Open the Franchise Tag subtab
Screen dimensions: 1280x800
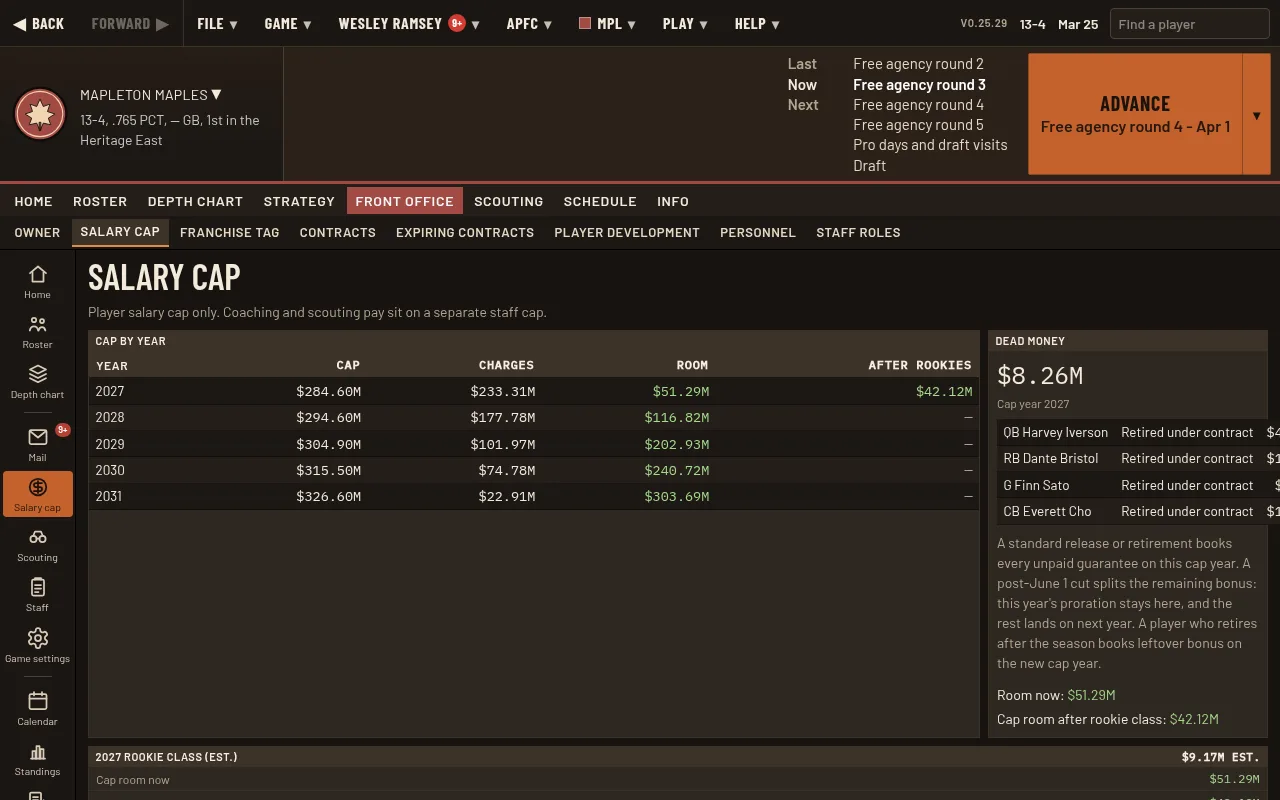[x=229, y=232]
